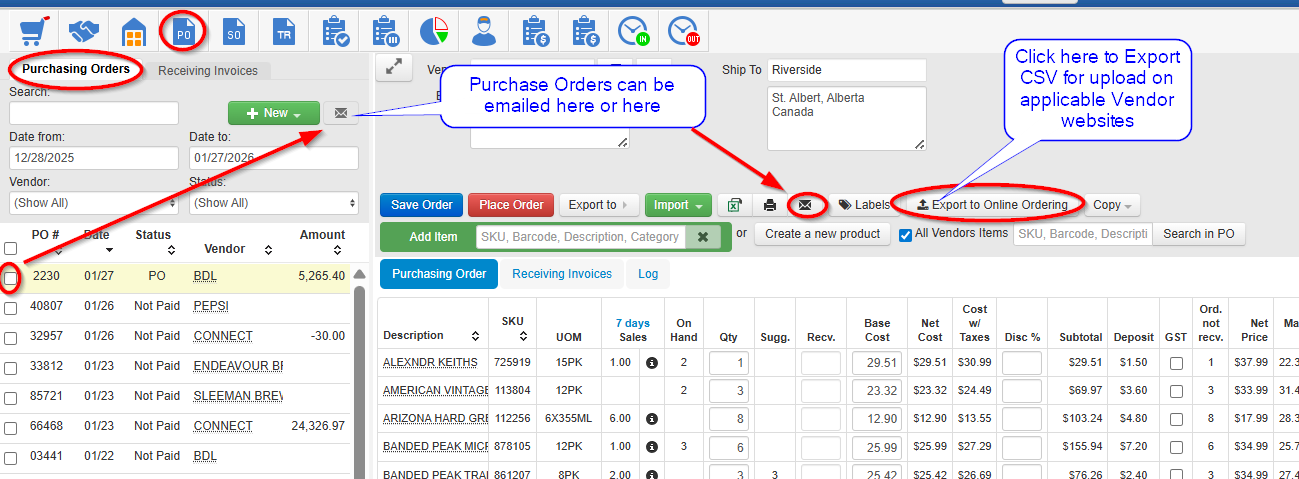Click Create a new product
This screenshot has height=479, width=1299.
click(x=823, y=234)
